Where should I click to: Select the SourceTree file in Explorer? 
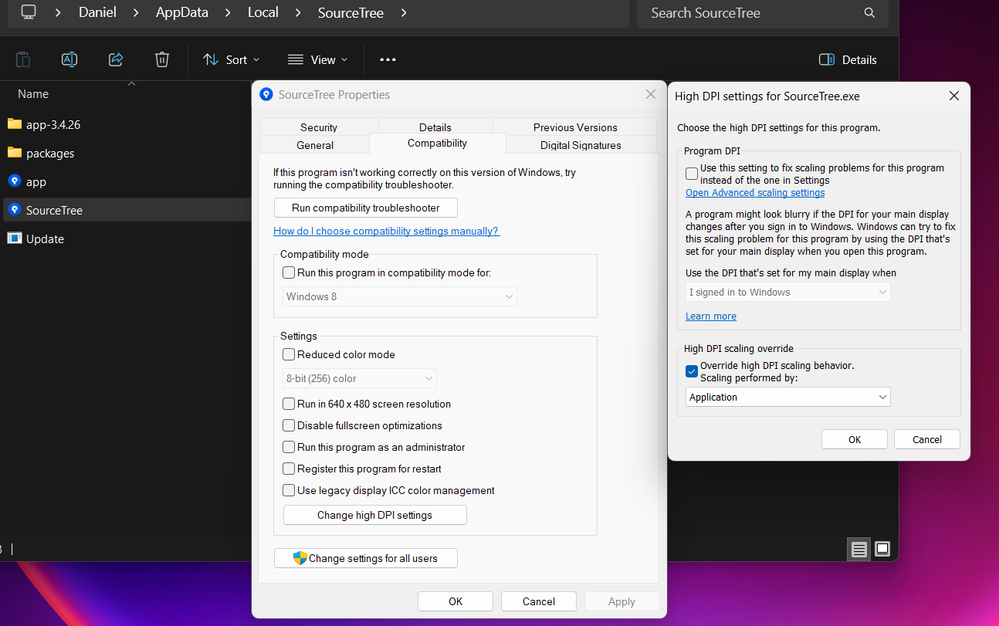pos(127,210)
